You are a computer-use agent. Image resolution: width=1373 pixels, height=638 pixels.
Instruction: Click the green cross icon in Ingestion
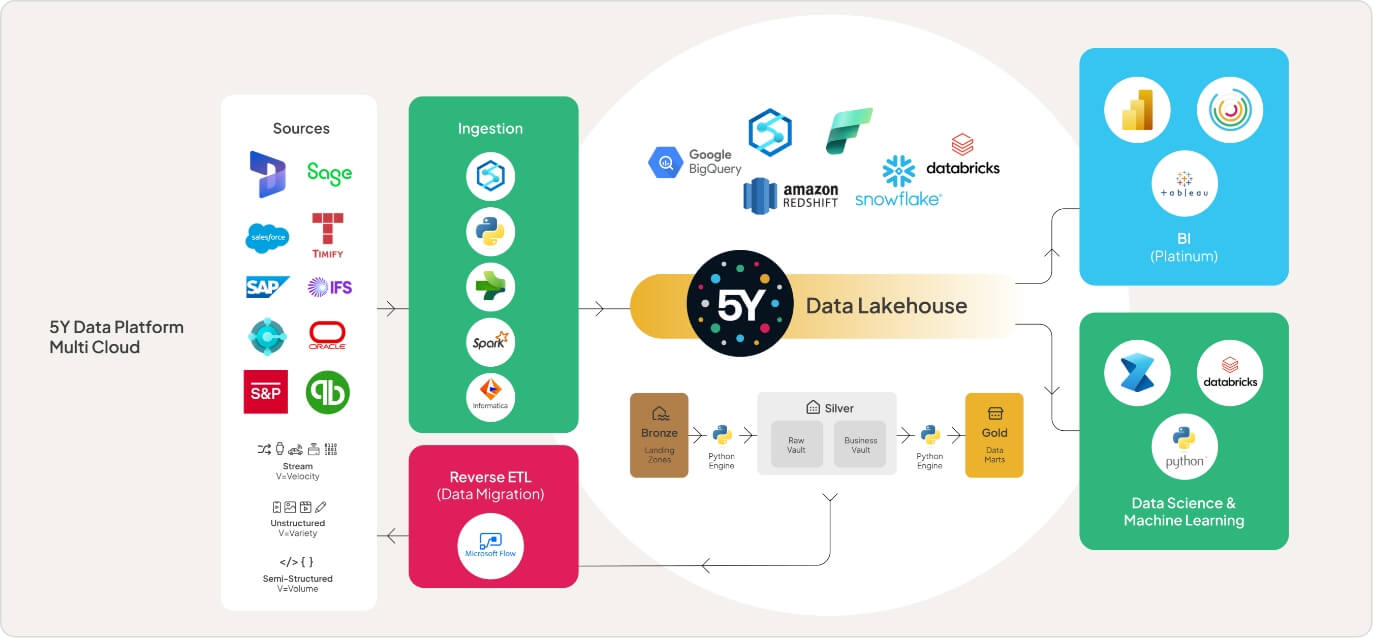[x=490, y=288]
